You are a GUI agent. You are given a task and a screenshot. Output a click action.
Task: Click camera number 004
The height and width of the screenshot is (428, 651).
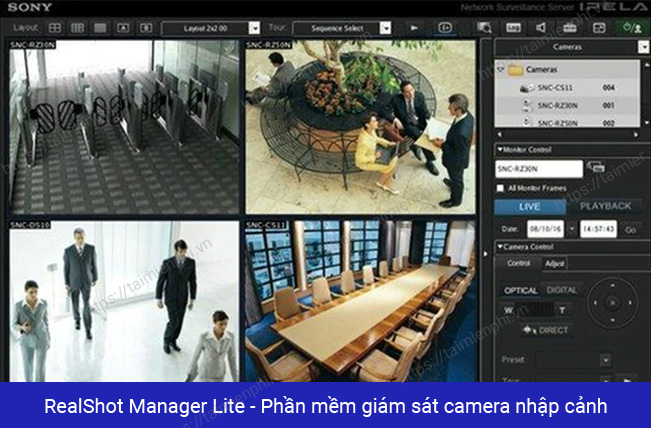point(609,88)
